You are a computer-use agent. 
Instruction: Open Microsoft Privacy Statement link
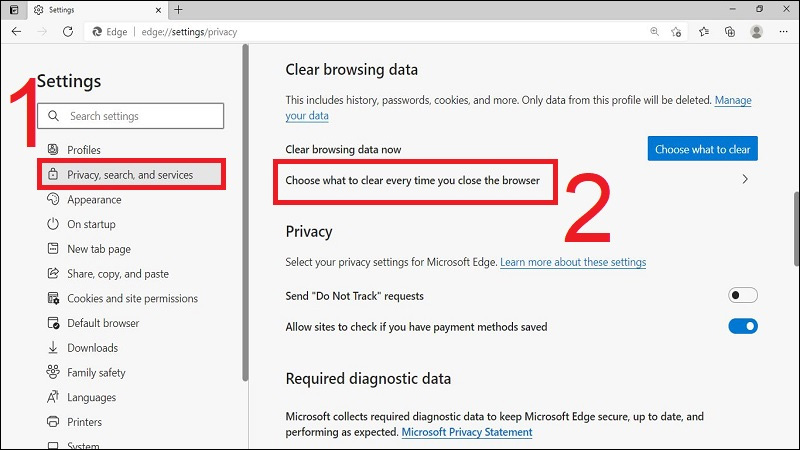466,432
